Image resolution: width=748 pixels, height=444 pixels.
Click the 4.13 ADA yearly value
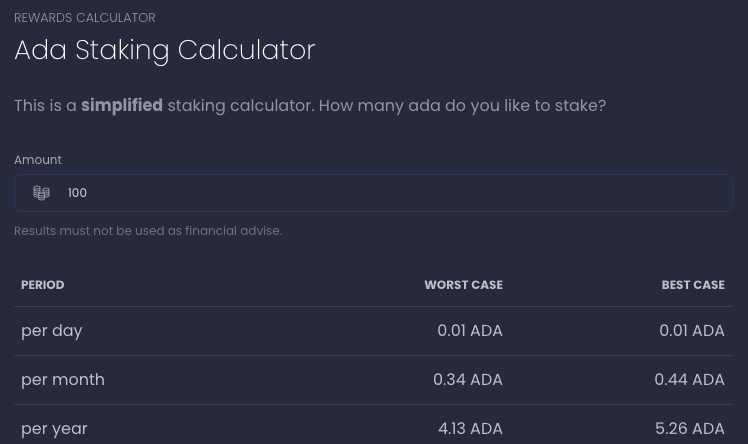pos(470,429)
